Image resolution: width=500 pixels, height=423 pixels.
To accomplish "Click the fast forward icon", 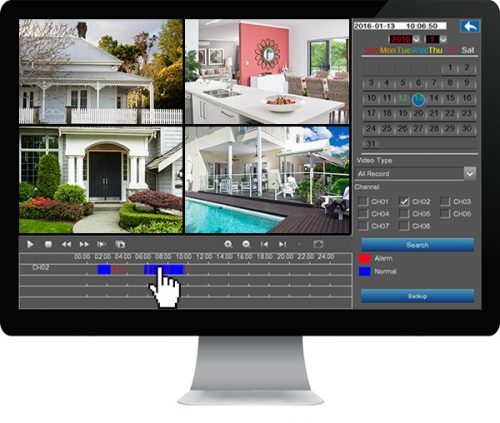I will [x=84, y=244].
